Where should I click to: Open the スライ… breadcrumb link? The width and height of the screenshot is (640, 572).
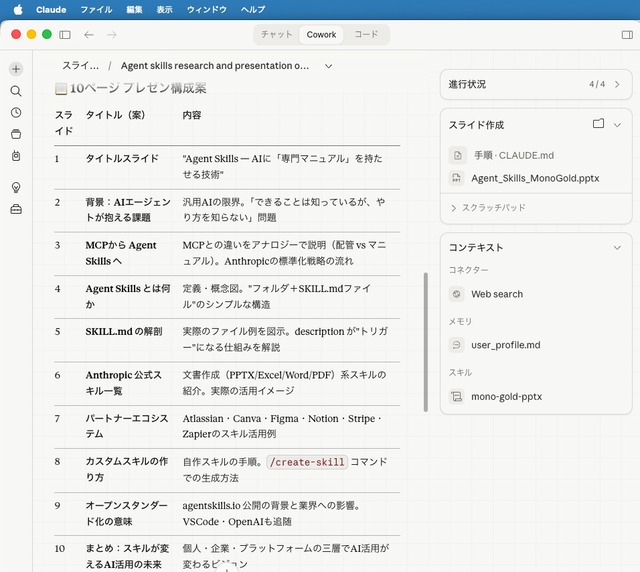click(80, 66)
